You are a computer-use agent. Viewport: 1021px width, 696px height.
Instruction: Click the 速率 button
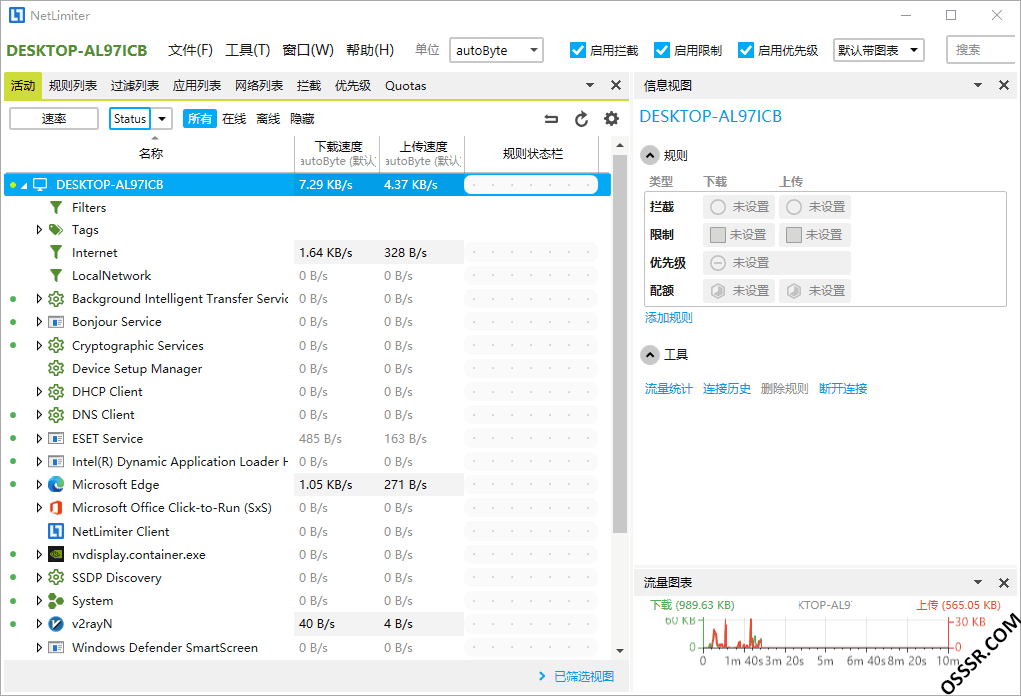coord(54,118)
